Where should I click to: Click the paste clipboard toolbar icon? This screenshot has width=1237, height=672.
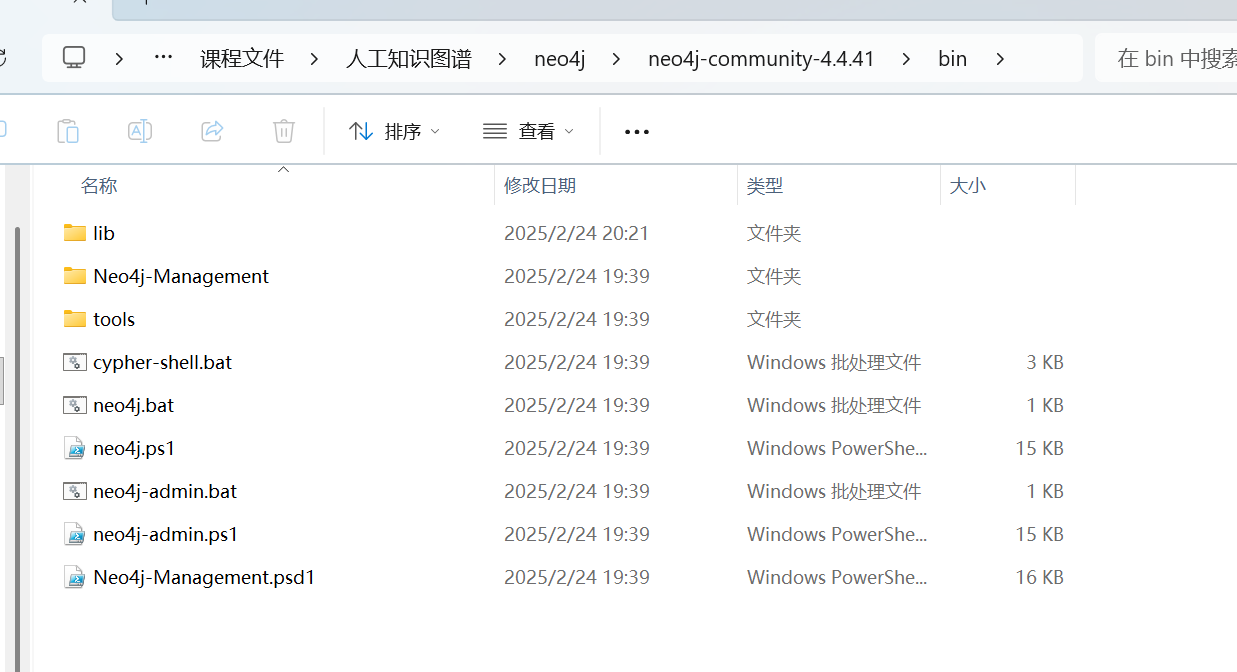pyautogui.click(x=68, y=131)
